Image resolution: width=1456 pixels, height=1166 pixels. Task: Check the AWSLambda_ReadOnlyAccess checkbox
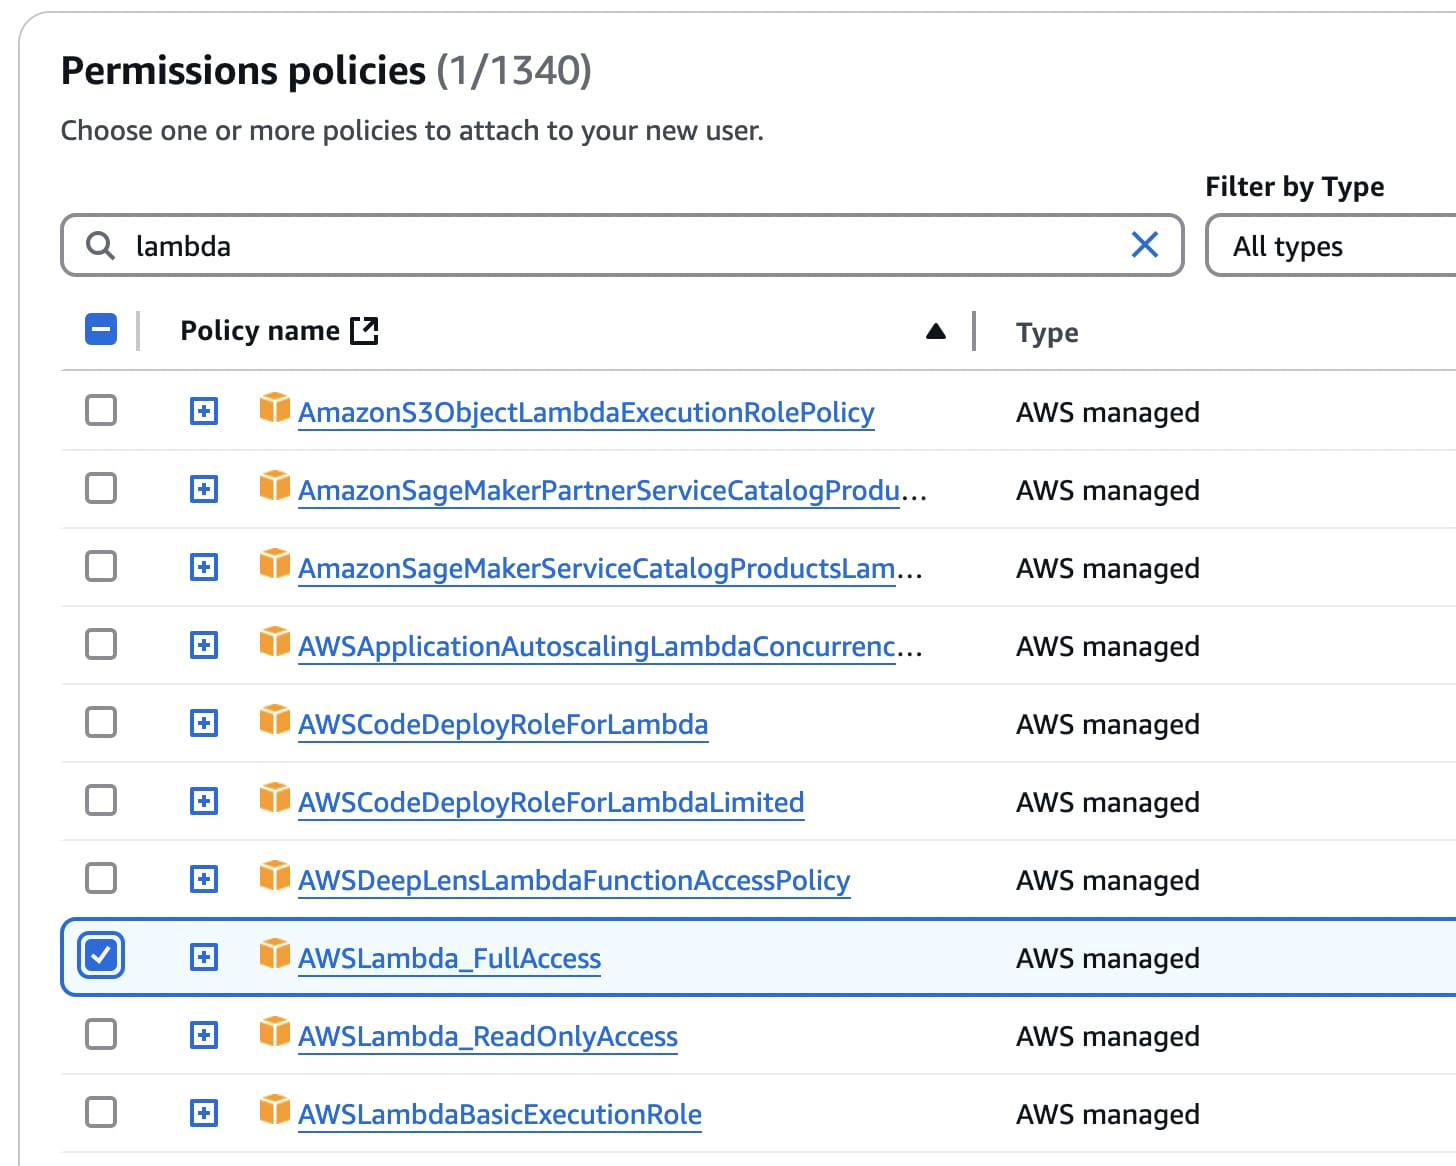click(x=101, y=1034)
